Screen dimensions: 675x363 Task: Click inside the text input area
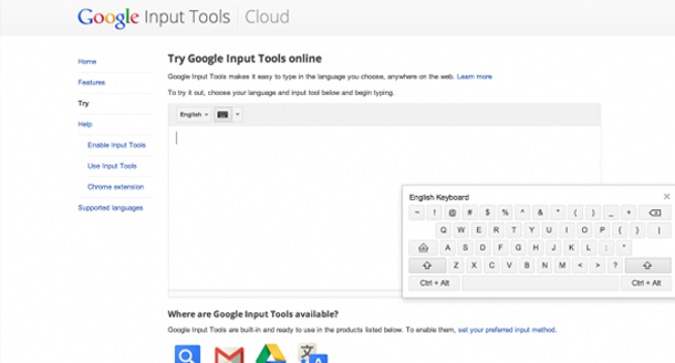[x=384, y=208]
